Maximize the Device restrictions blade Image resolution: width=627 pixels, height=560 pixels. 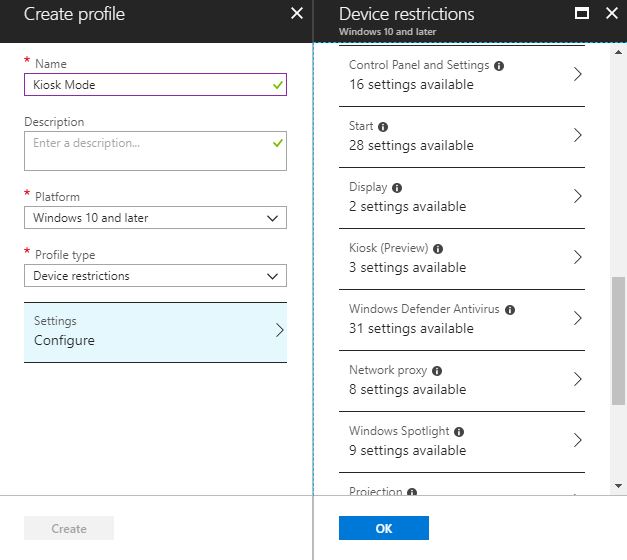(582, 14)
